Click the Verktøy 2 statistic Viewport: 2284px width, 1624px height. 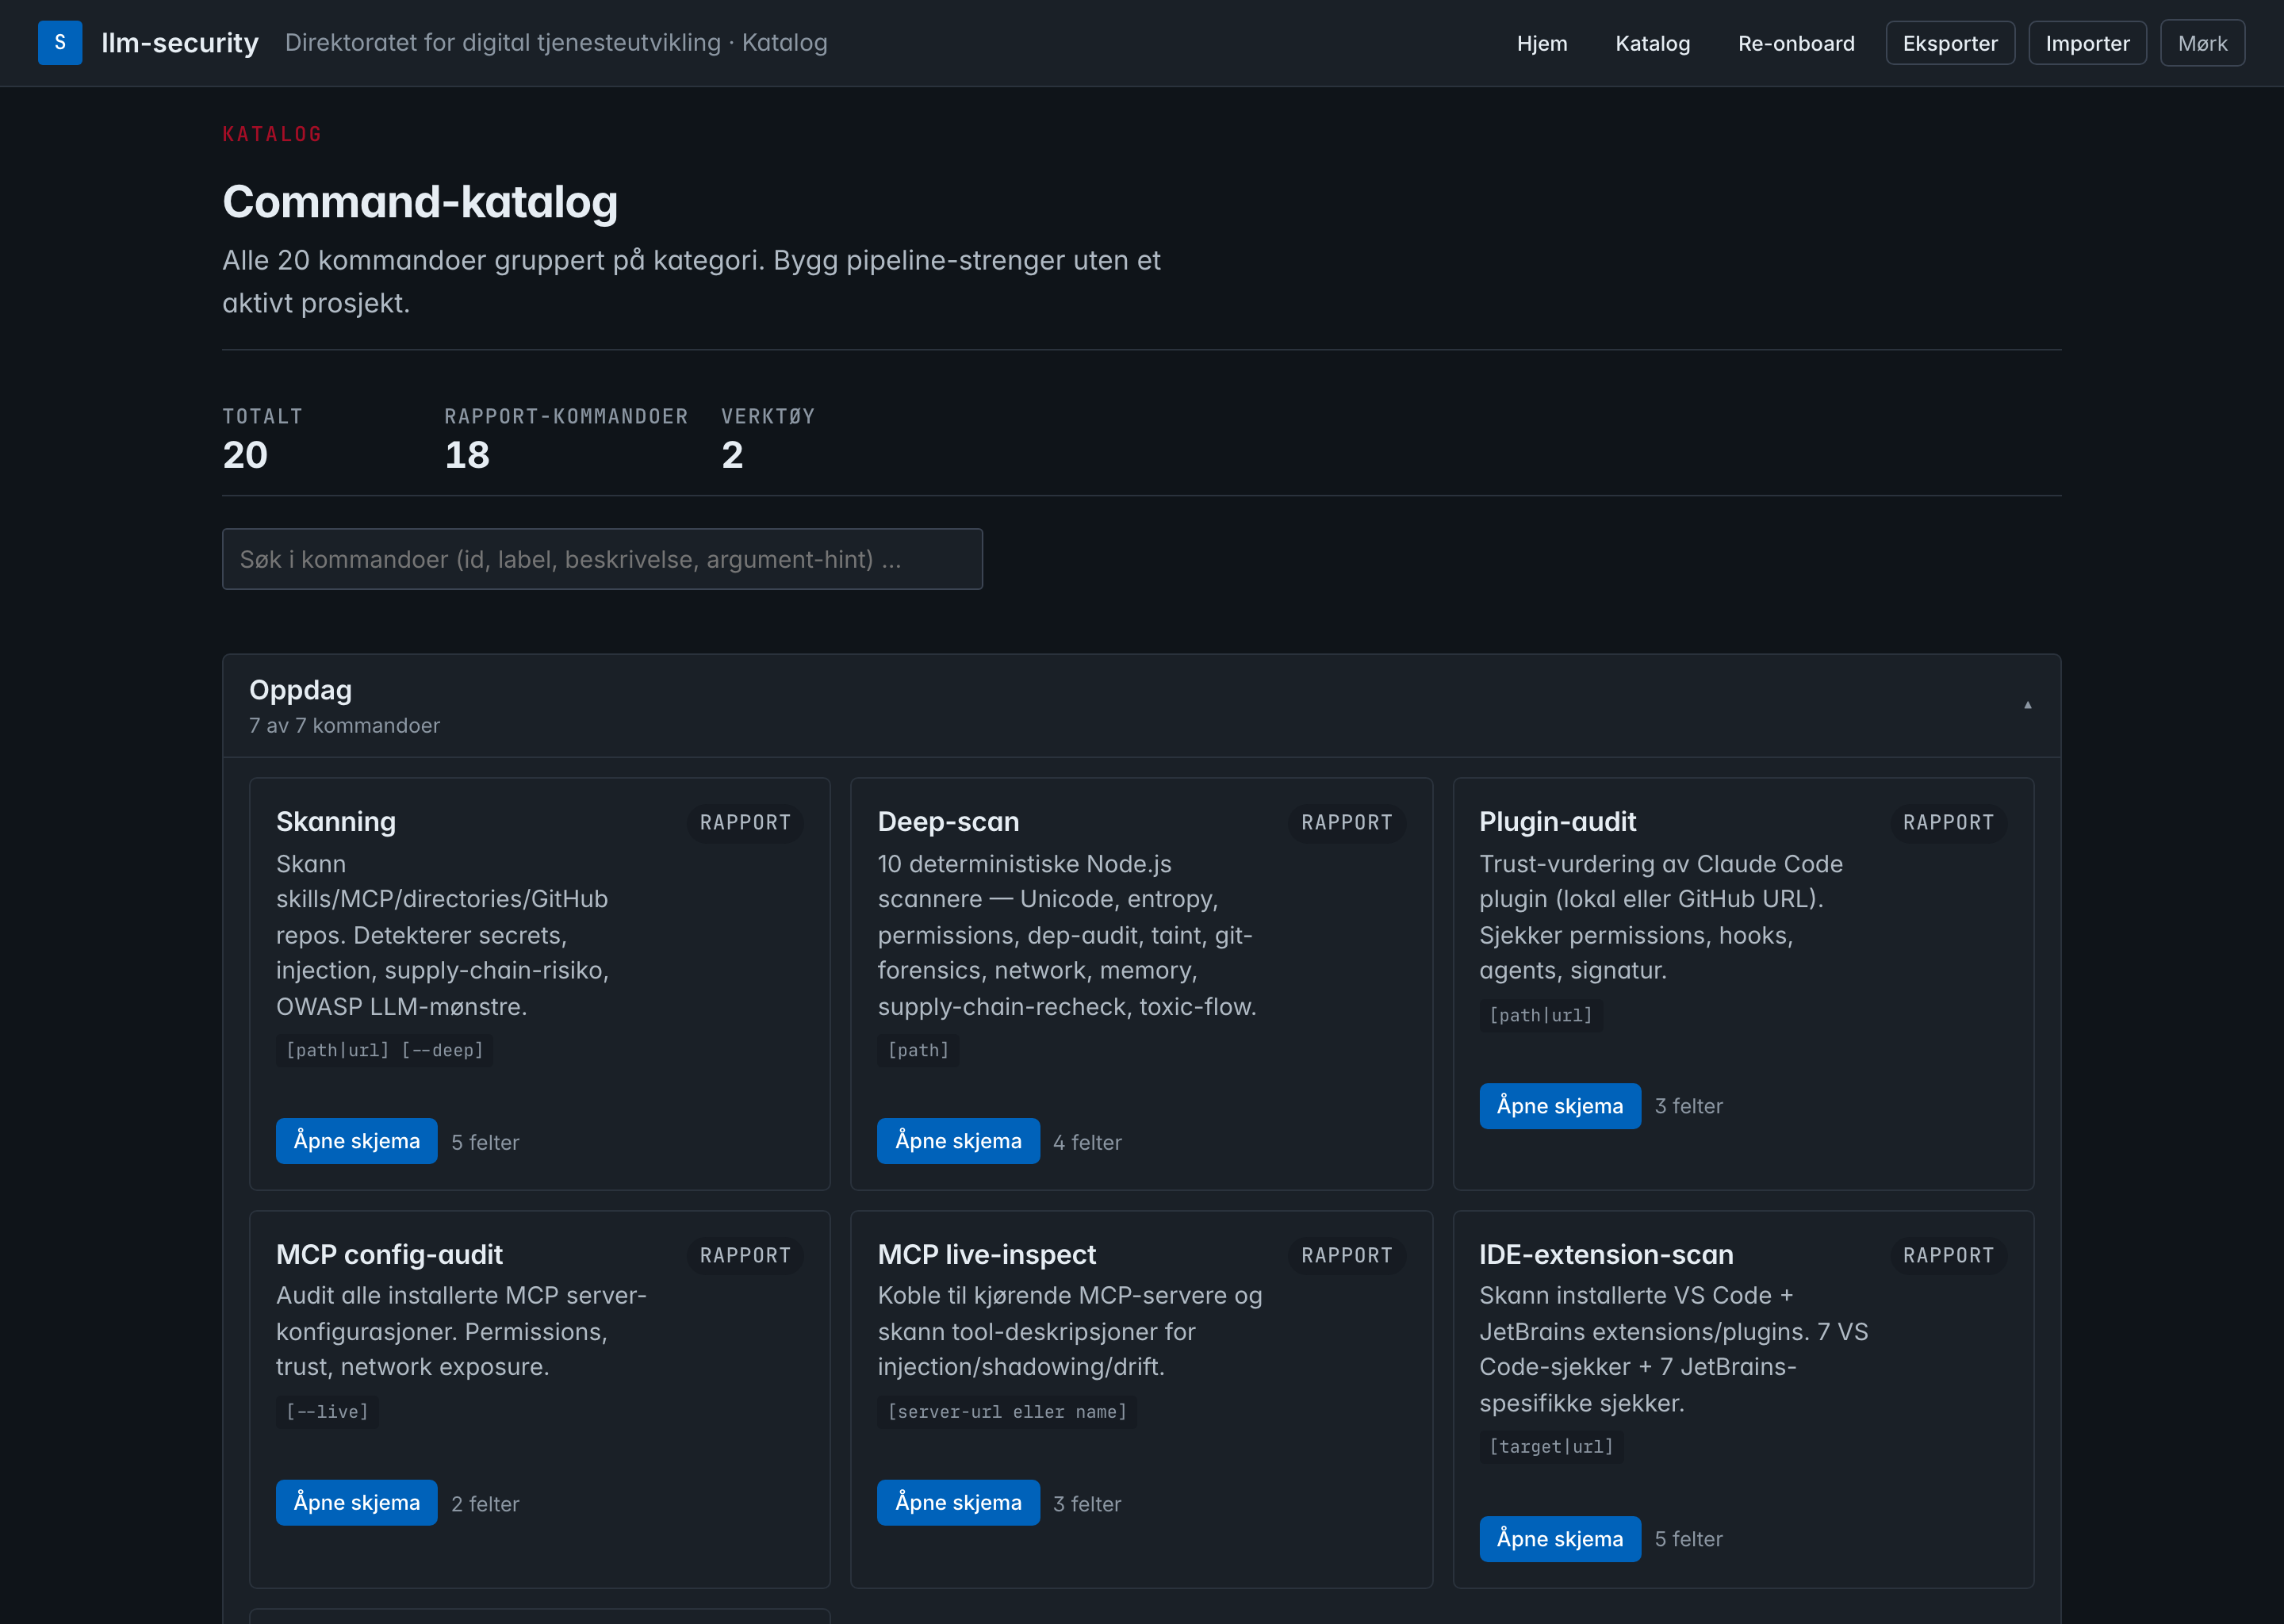click(768, 439)
